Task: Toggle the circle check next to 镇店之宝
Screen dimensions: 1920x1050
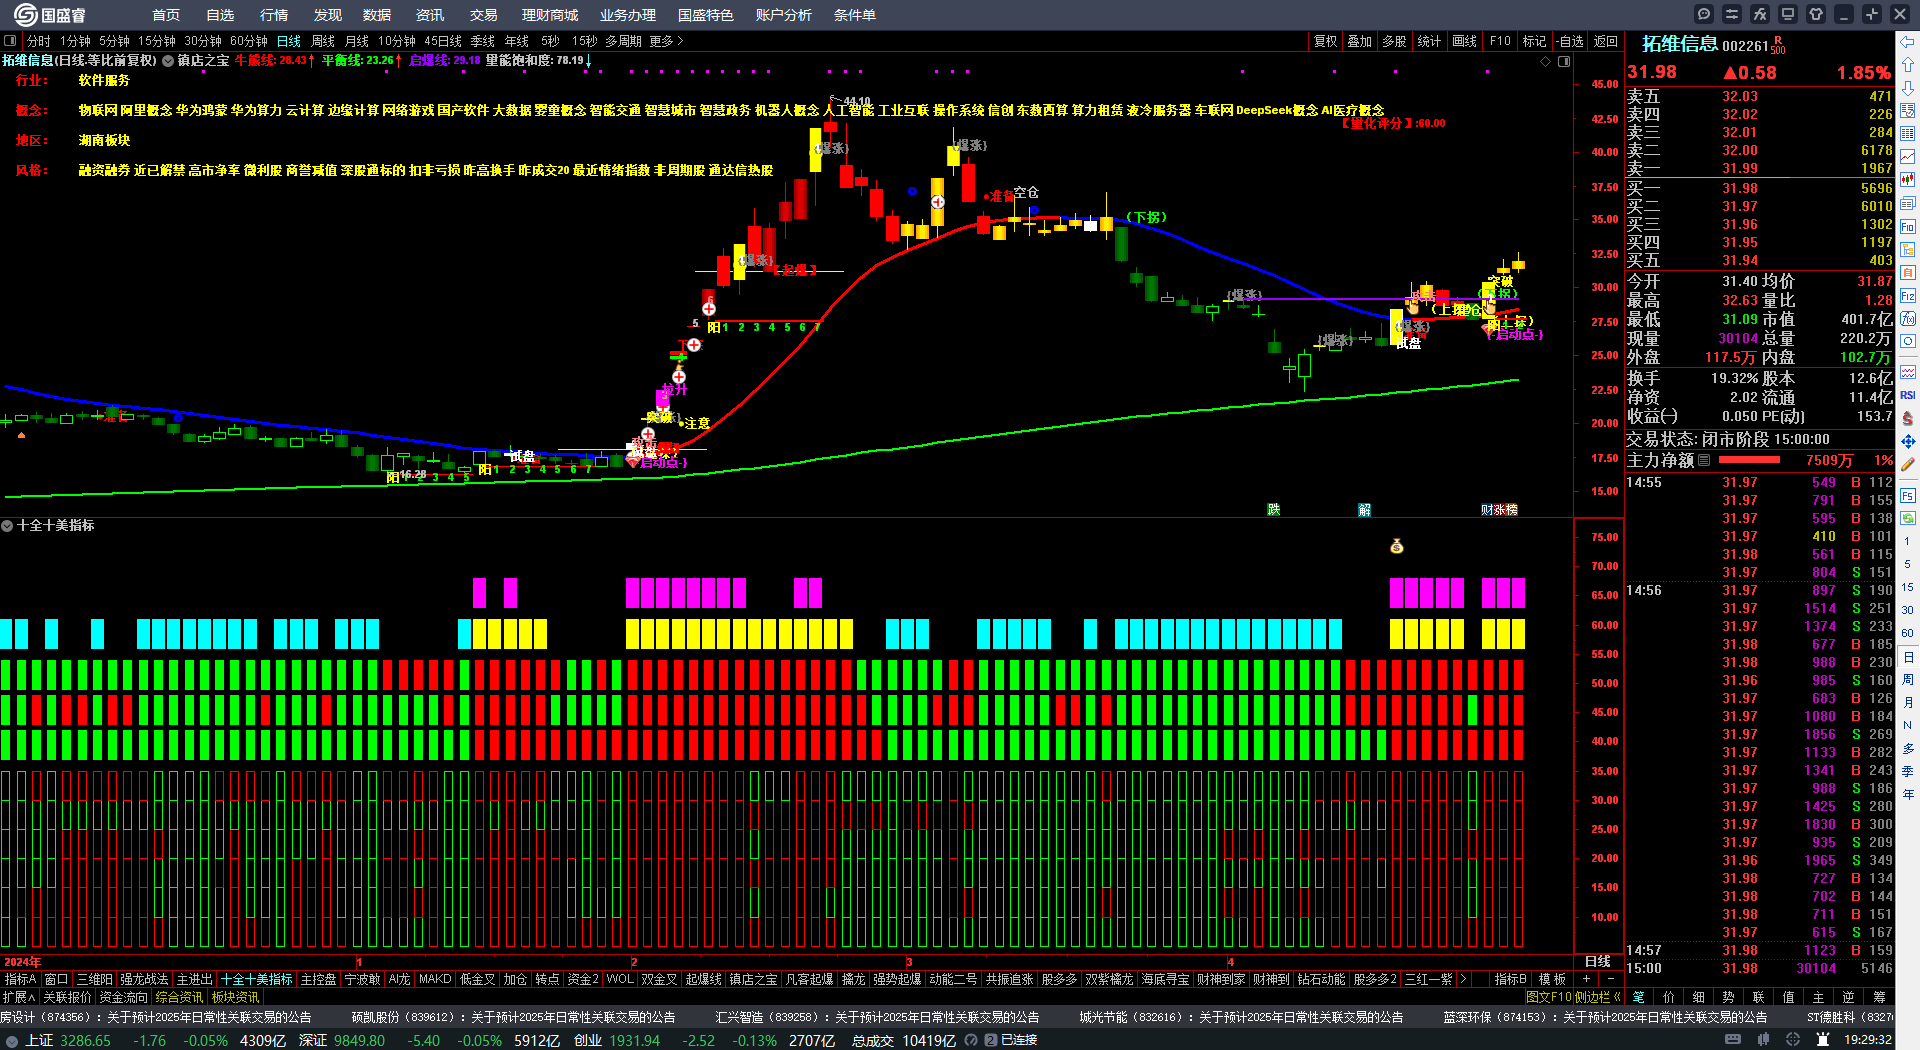Action: (168, 61)
